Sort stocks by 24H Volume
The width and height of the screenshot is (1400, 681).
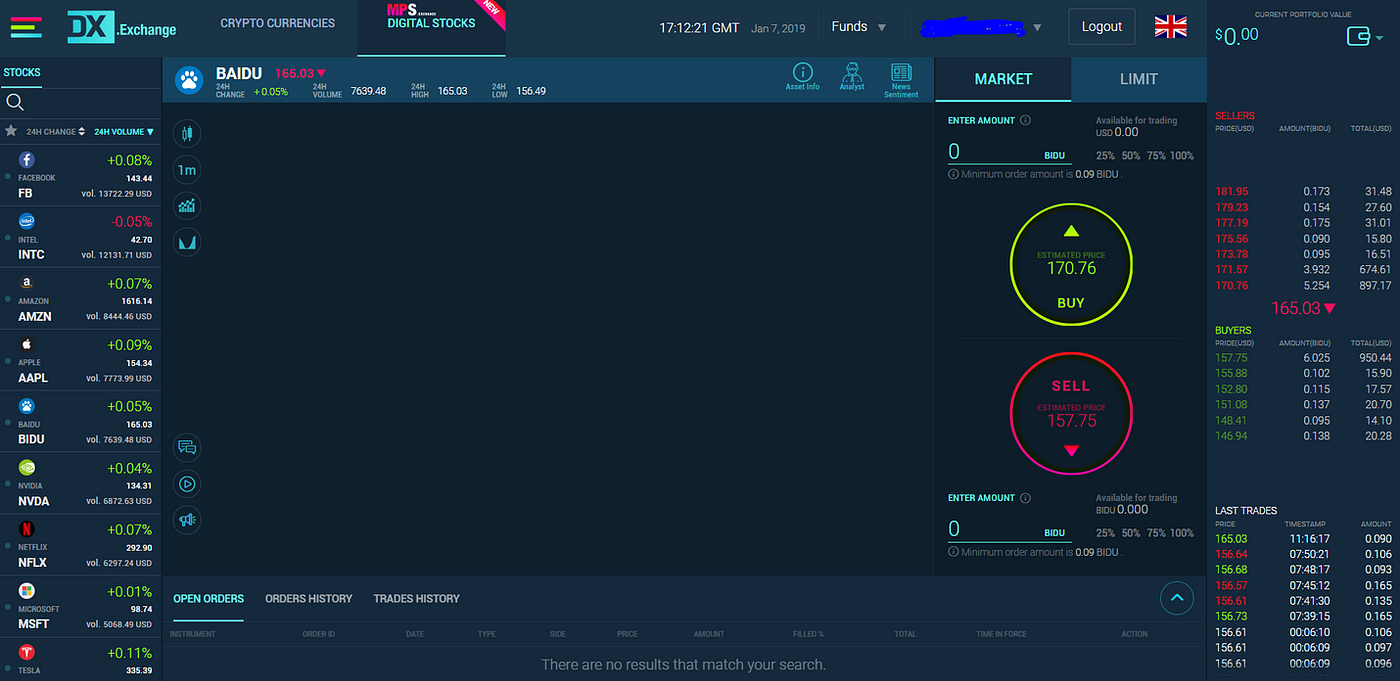[124, 131]
